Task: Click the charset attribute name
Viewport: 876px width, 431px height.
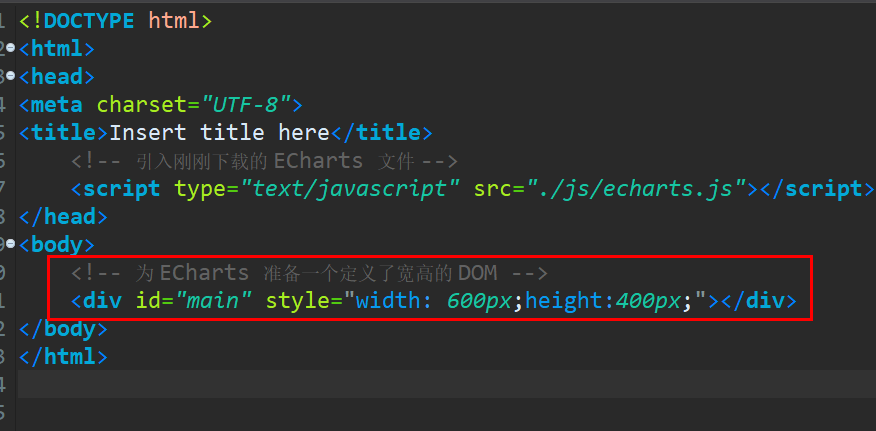Action: 142,105
